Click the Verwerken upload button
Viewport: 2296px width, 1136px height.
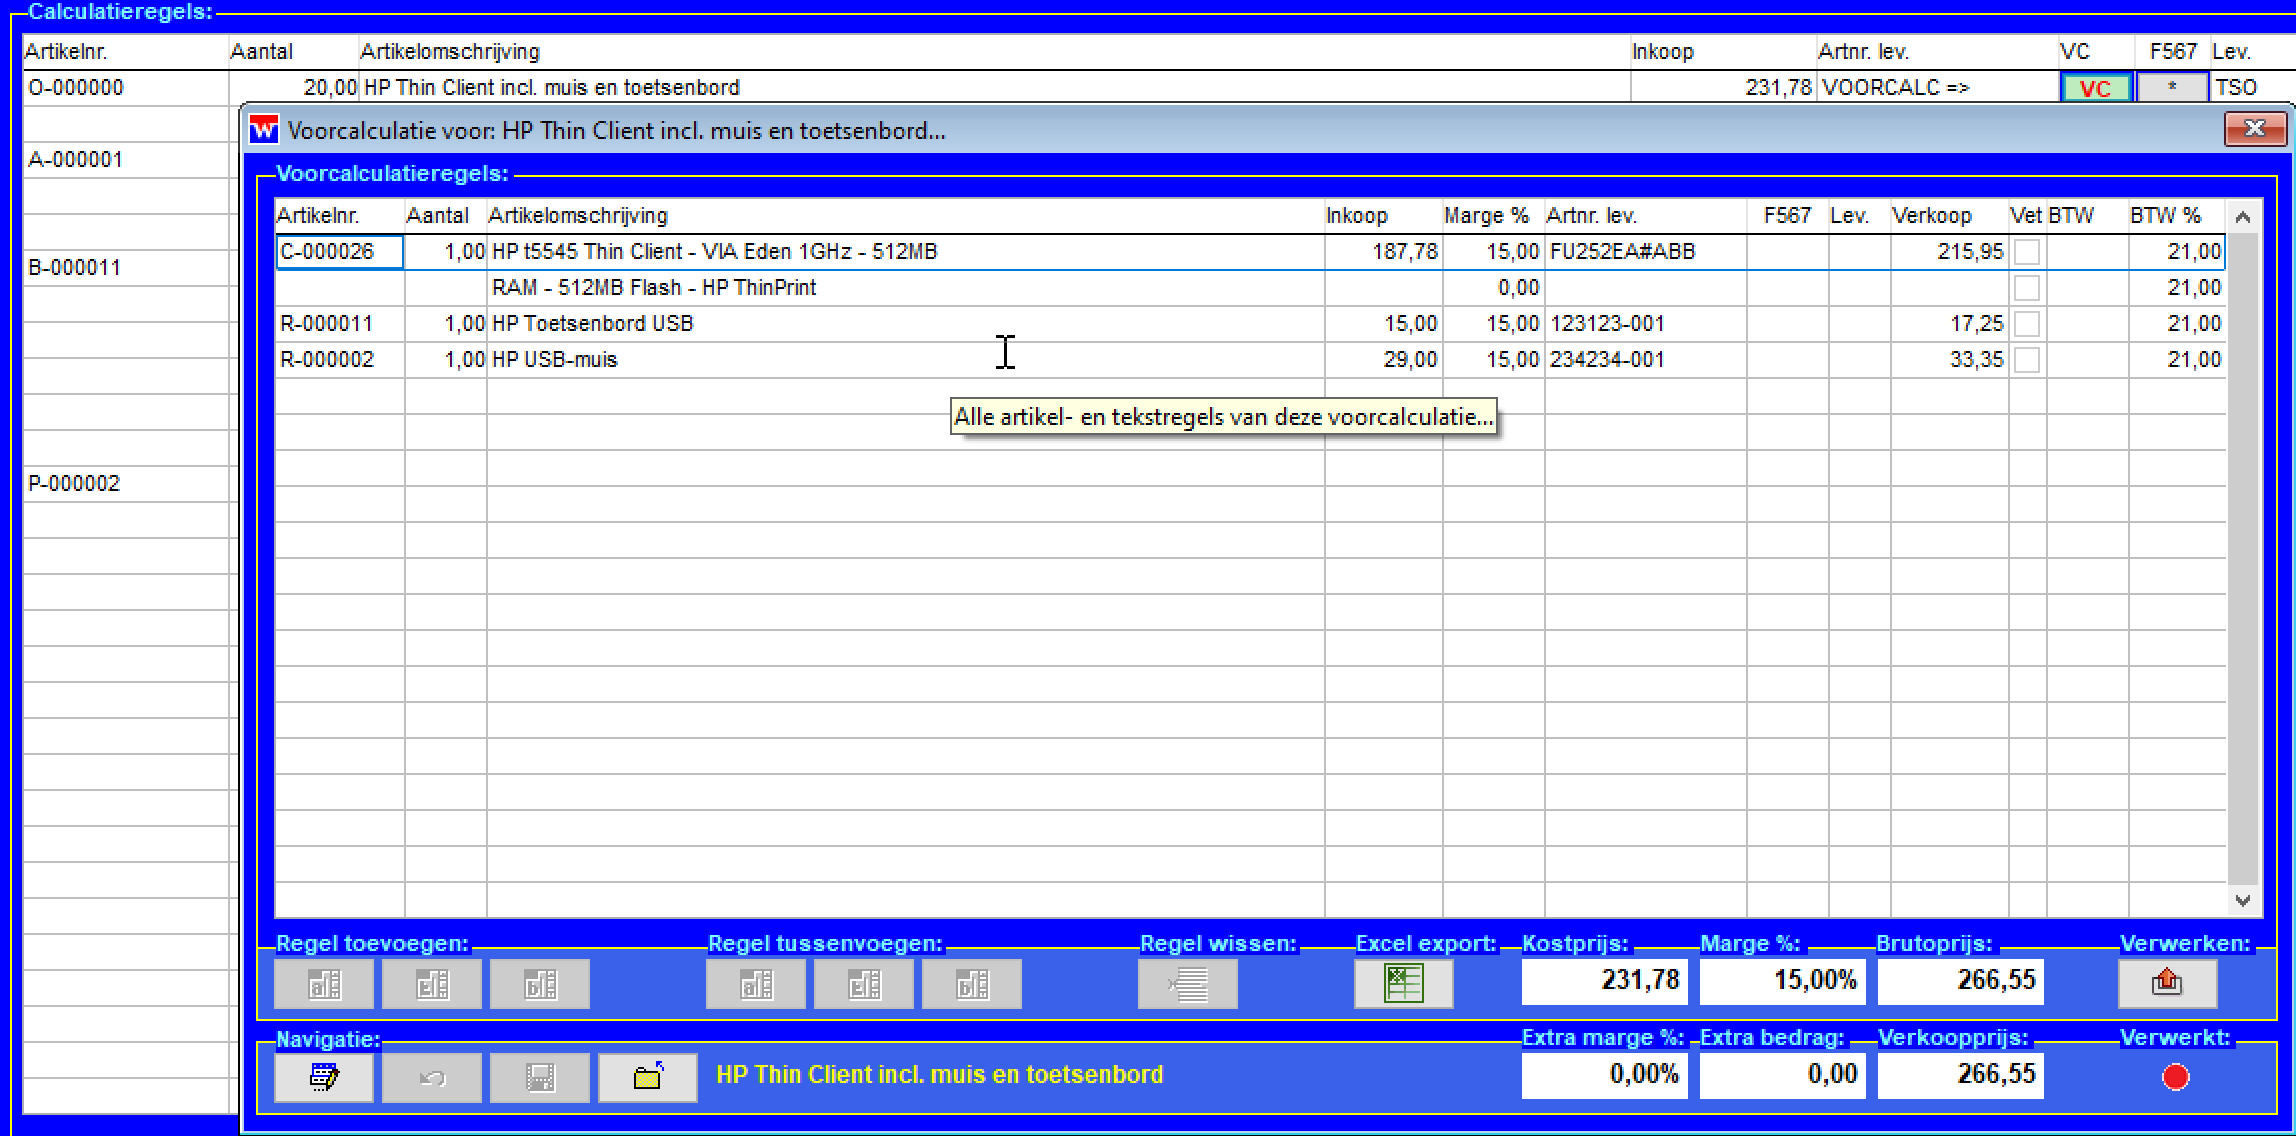pyautogui.click(x=2166, y=984)
